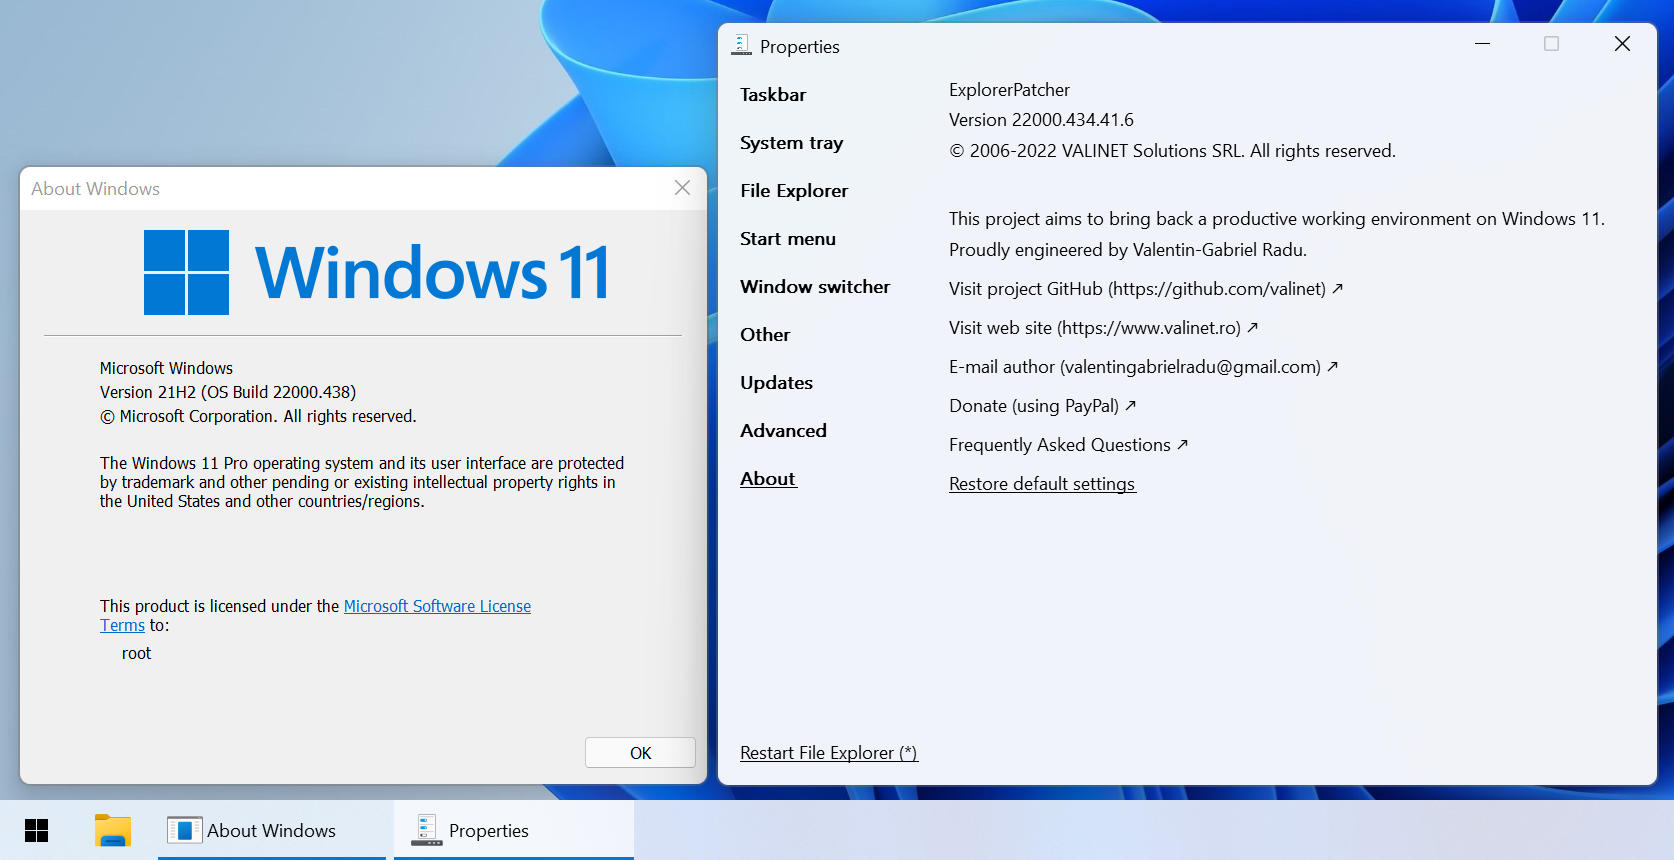Select the Other section
This screenshot has height=860, width=1674.
[x=765, y=335]
